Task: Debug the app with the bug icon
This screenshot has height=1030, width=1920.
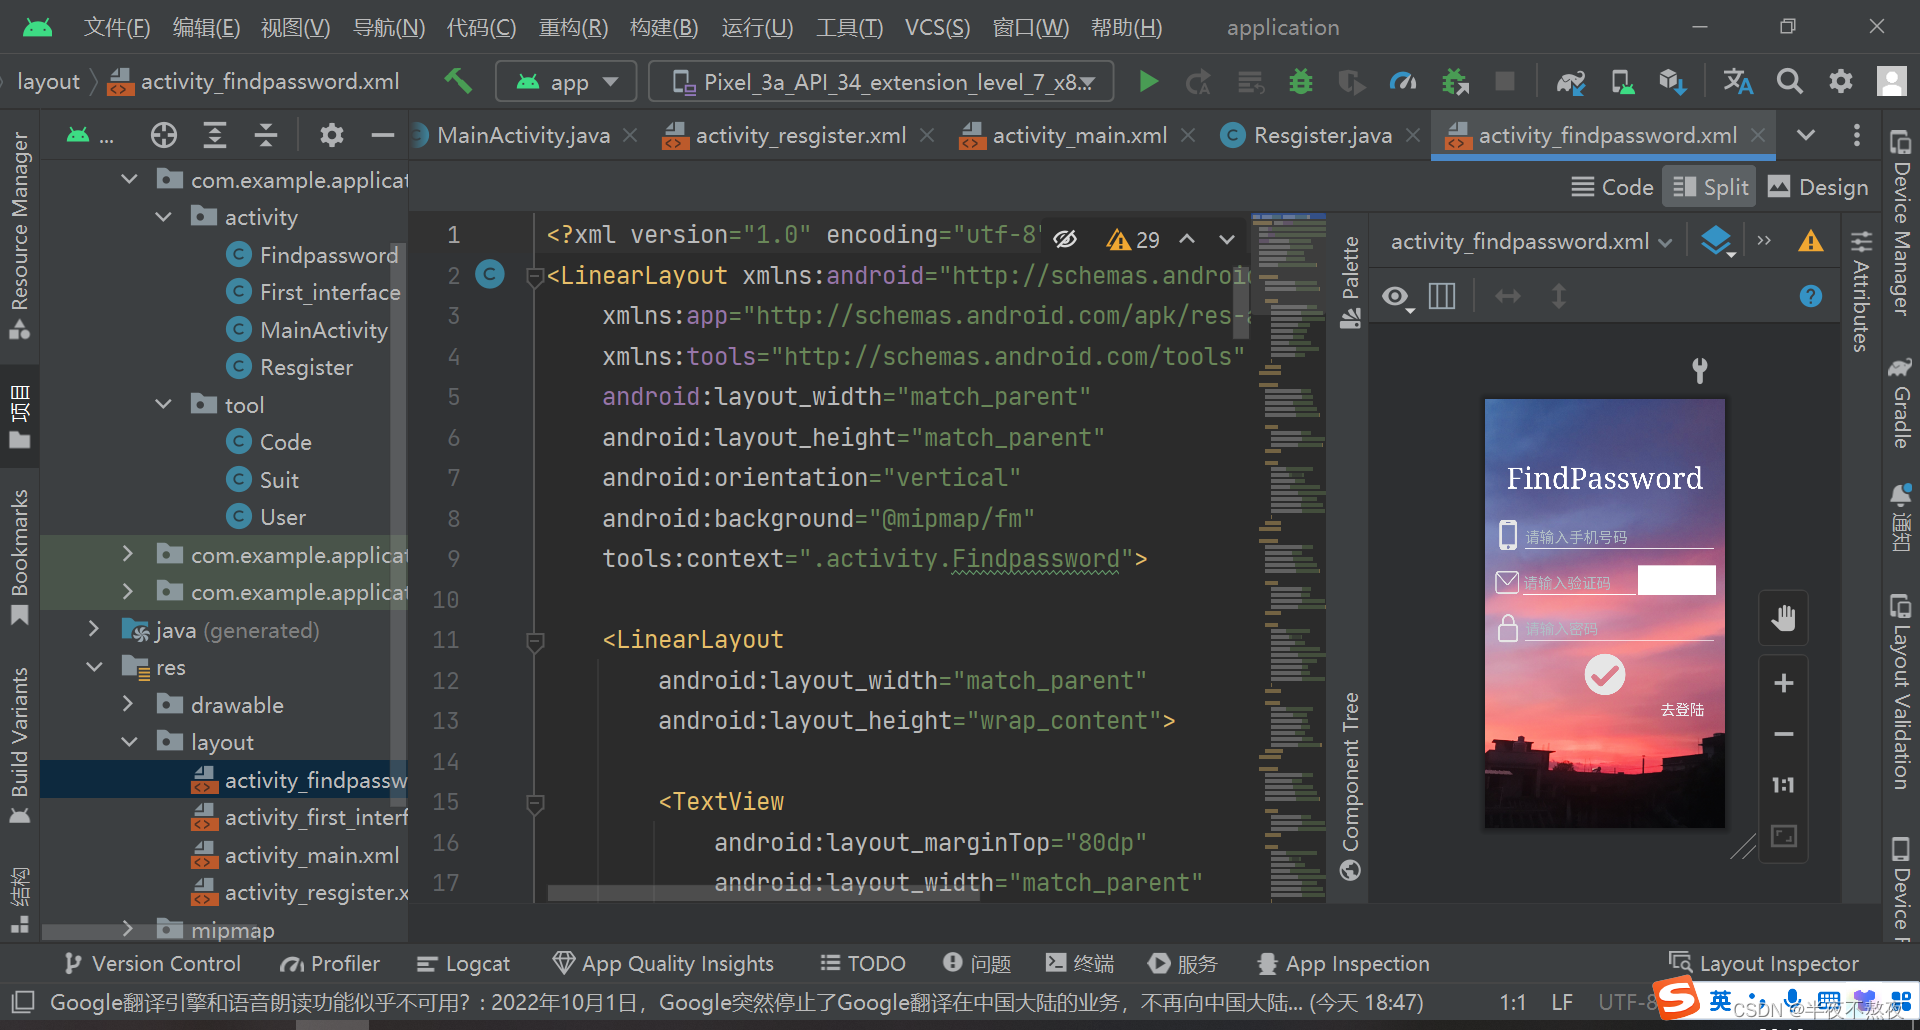Action: (1300, 82)
